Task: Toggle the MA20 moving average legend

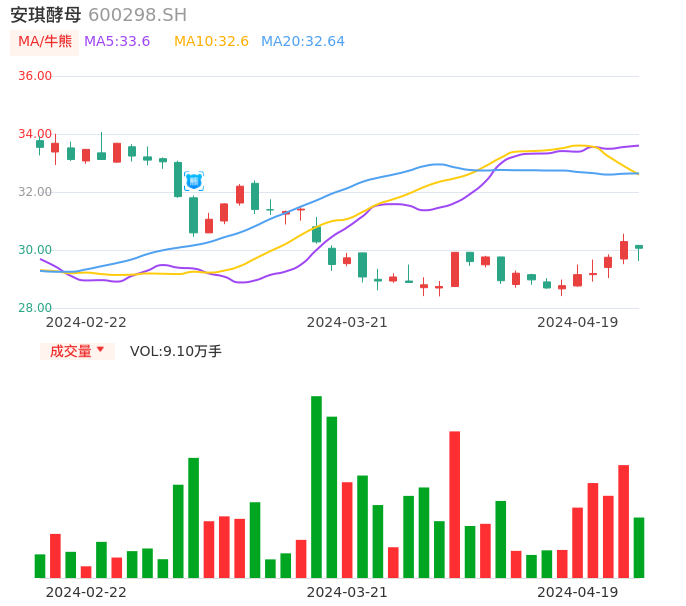Action: click(x=302, y=42)
